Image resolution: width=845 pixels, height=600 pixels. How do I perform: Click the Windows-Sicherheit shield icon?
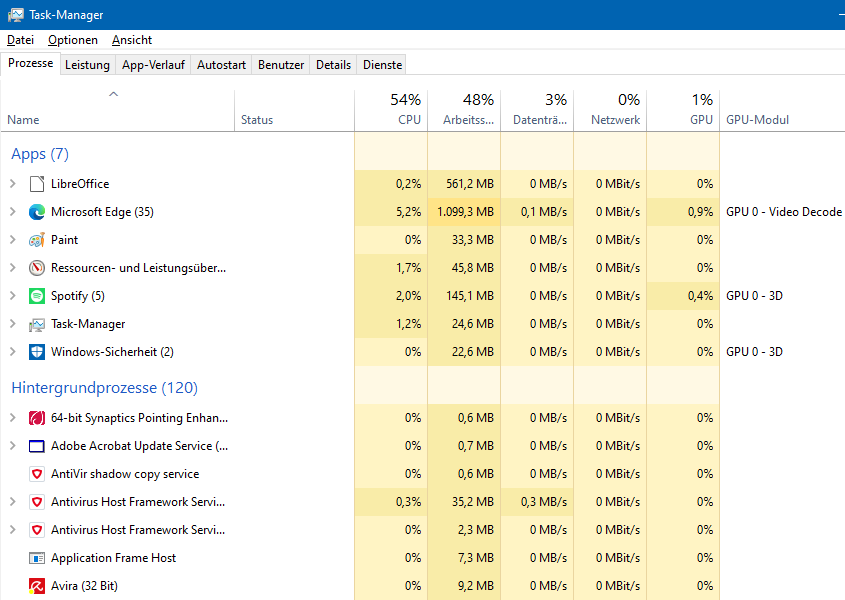coord(37,352)
